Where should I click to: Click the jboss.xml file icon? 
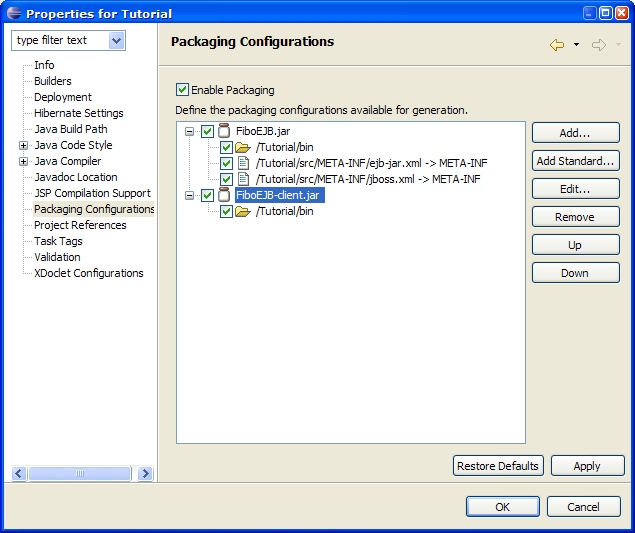click(243, 179)
